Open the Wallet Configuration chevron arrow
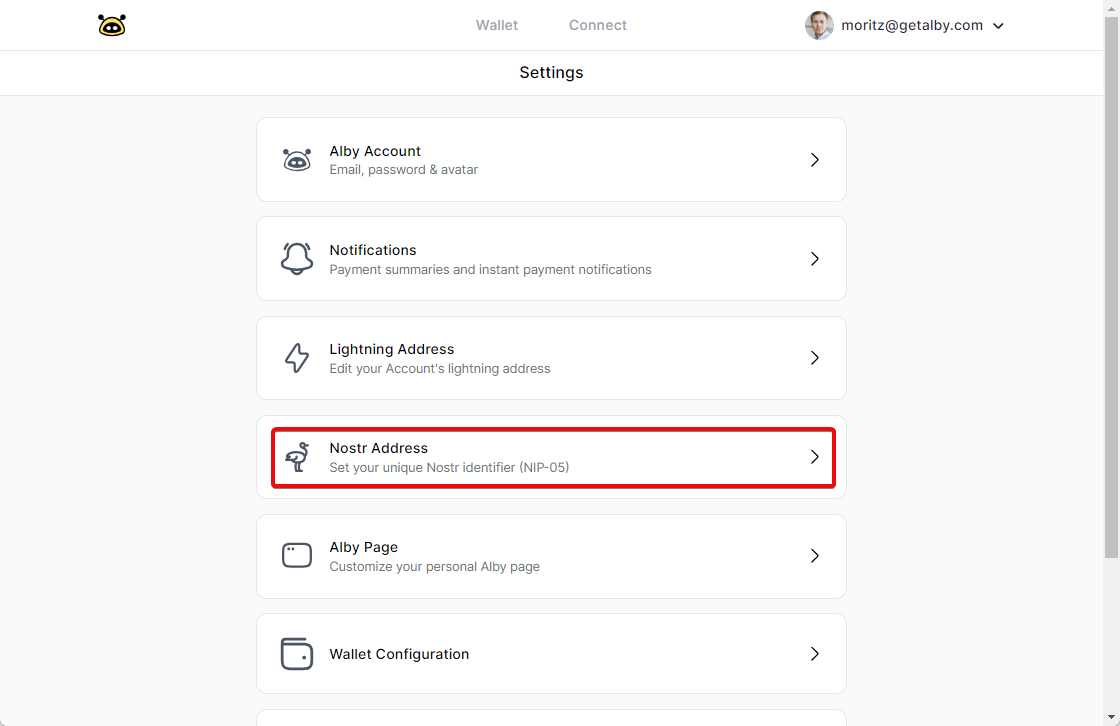The width and height of the screenshot is (1120, 726). [x=815, y=654]
